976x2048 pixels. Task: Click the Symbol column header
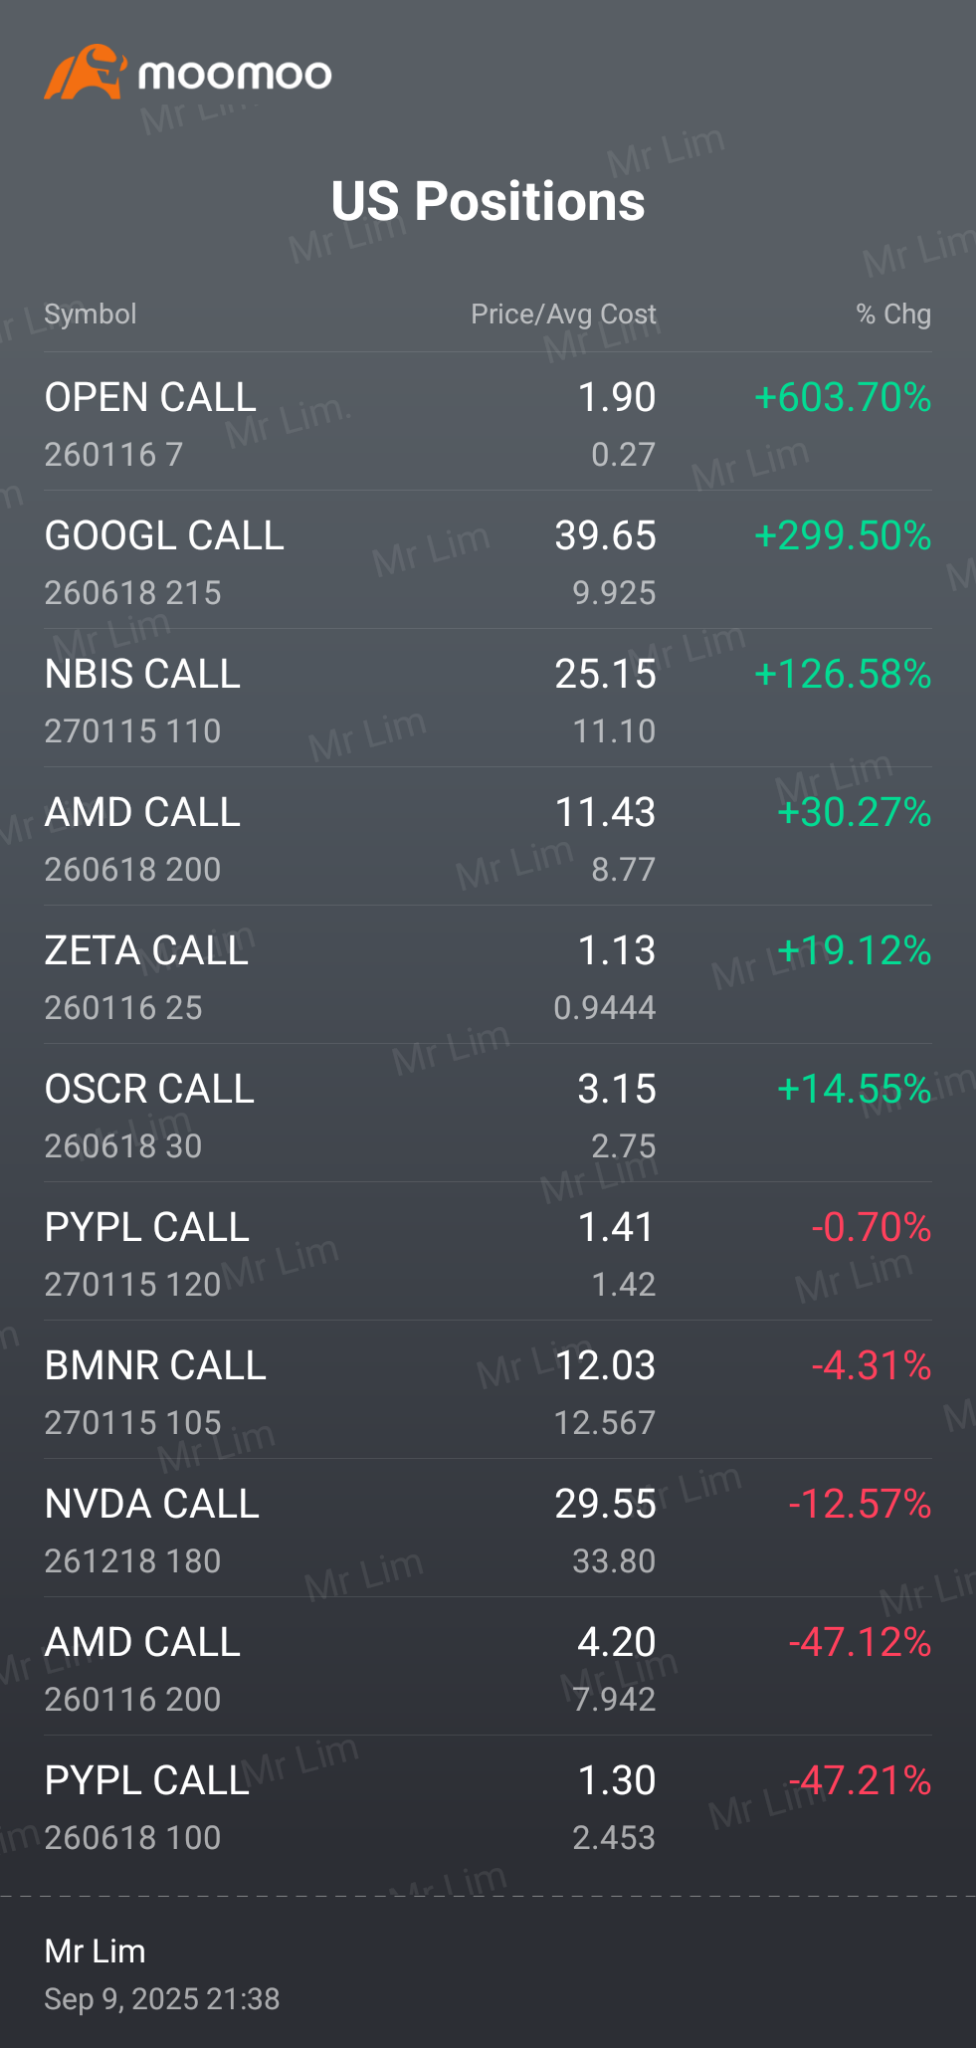pyautogui.click(x=90, y=314)
